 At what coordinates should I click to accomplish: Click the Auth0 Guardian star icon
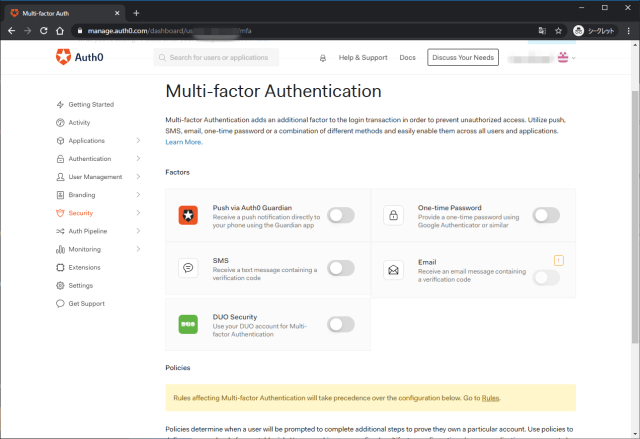[188, 215]
